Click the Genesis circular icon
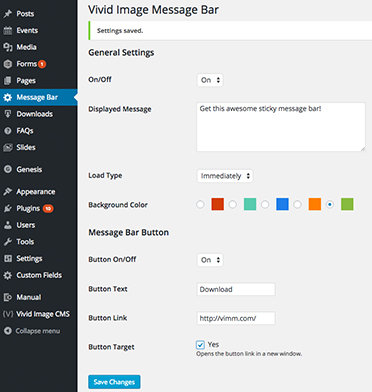372x392 pixels. [8, 169]
